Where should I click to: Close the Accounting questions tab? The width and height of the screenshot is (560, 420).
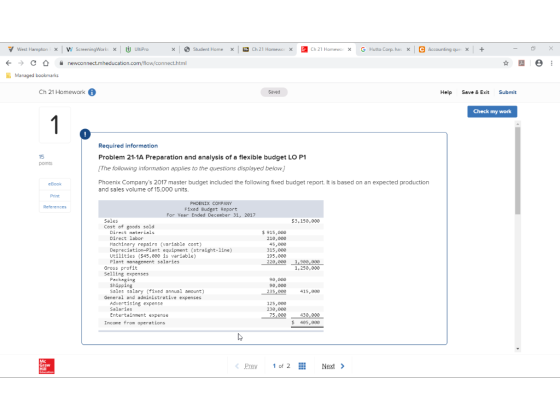(467, 50)
